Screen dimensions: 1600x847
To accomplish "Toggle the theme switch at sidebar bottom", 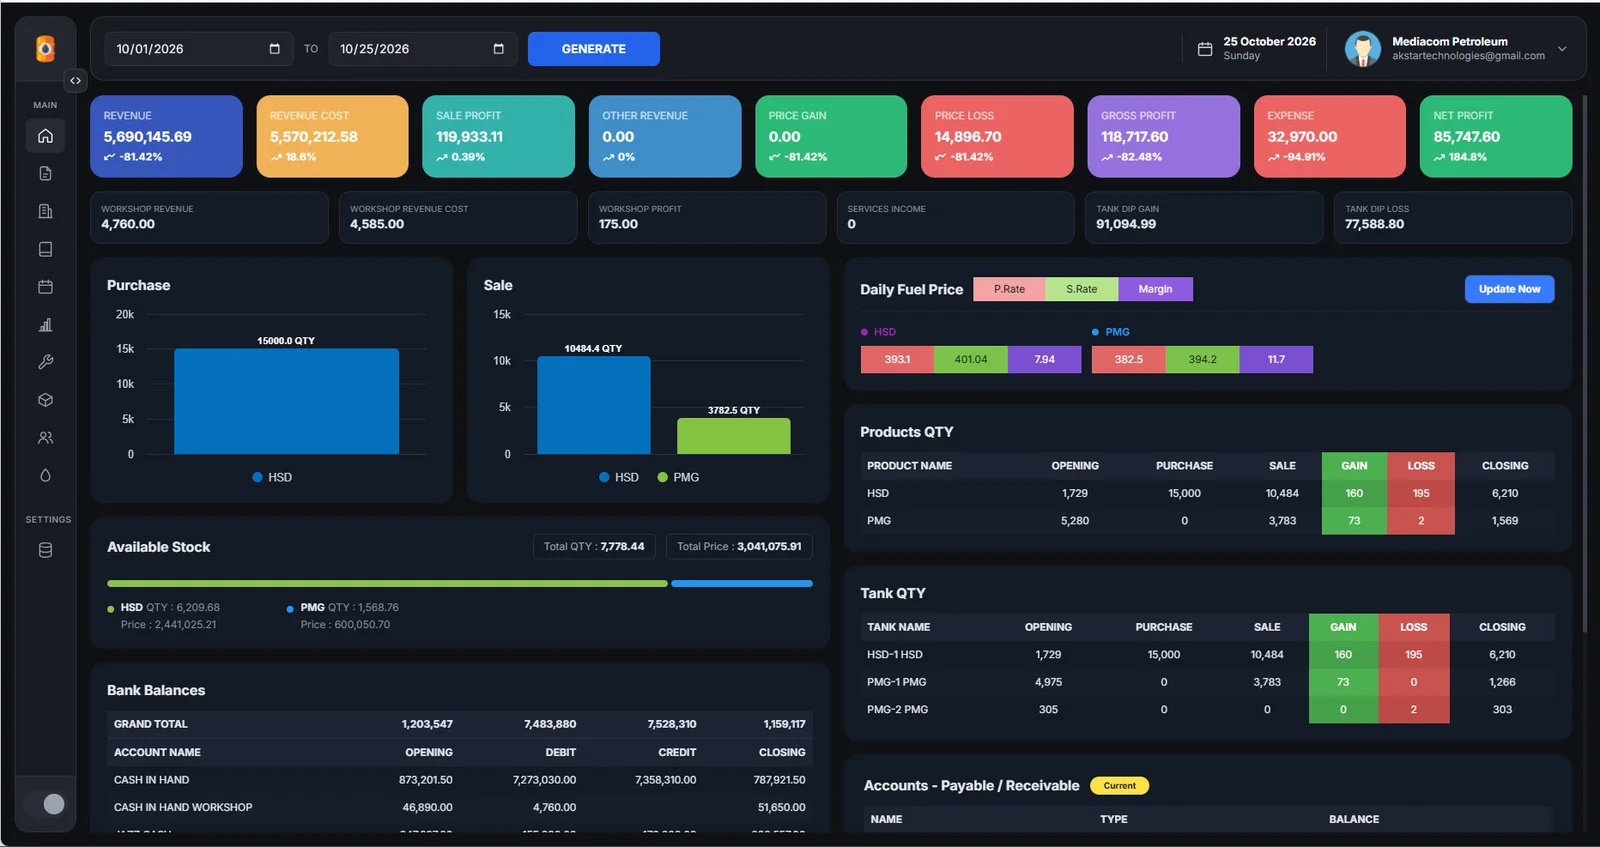I will pyautogui.click(x=45, y=804).
